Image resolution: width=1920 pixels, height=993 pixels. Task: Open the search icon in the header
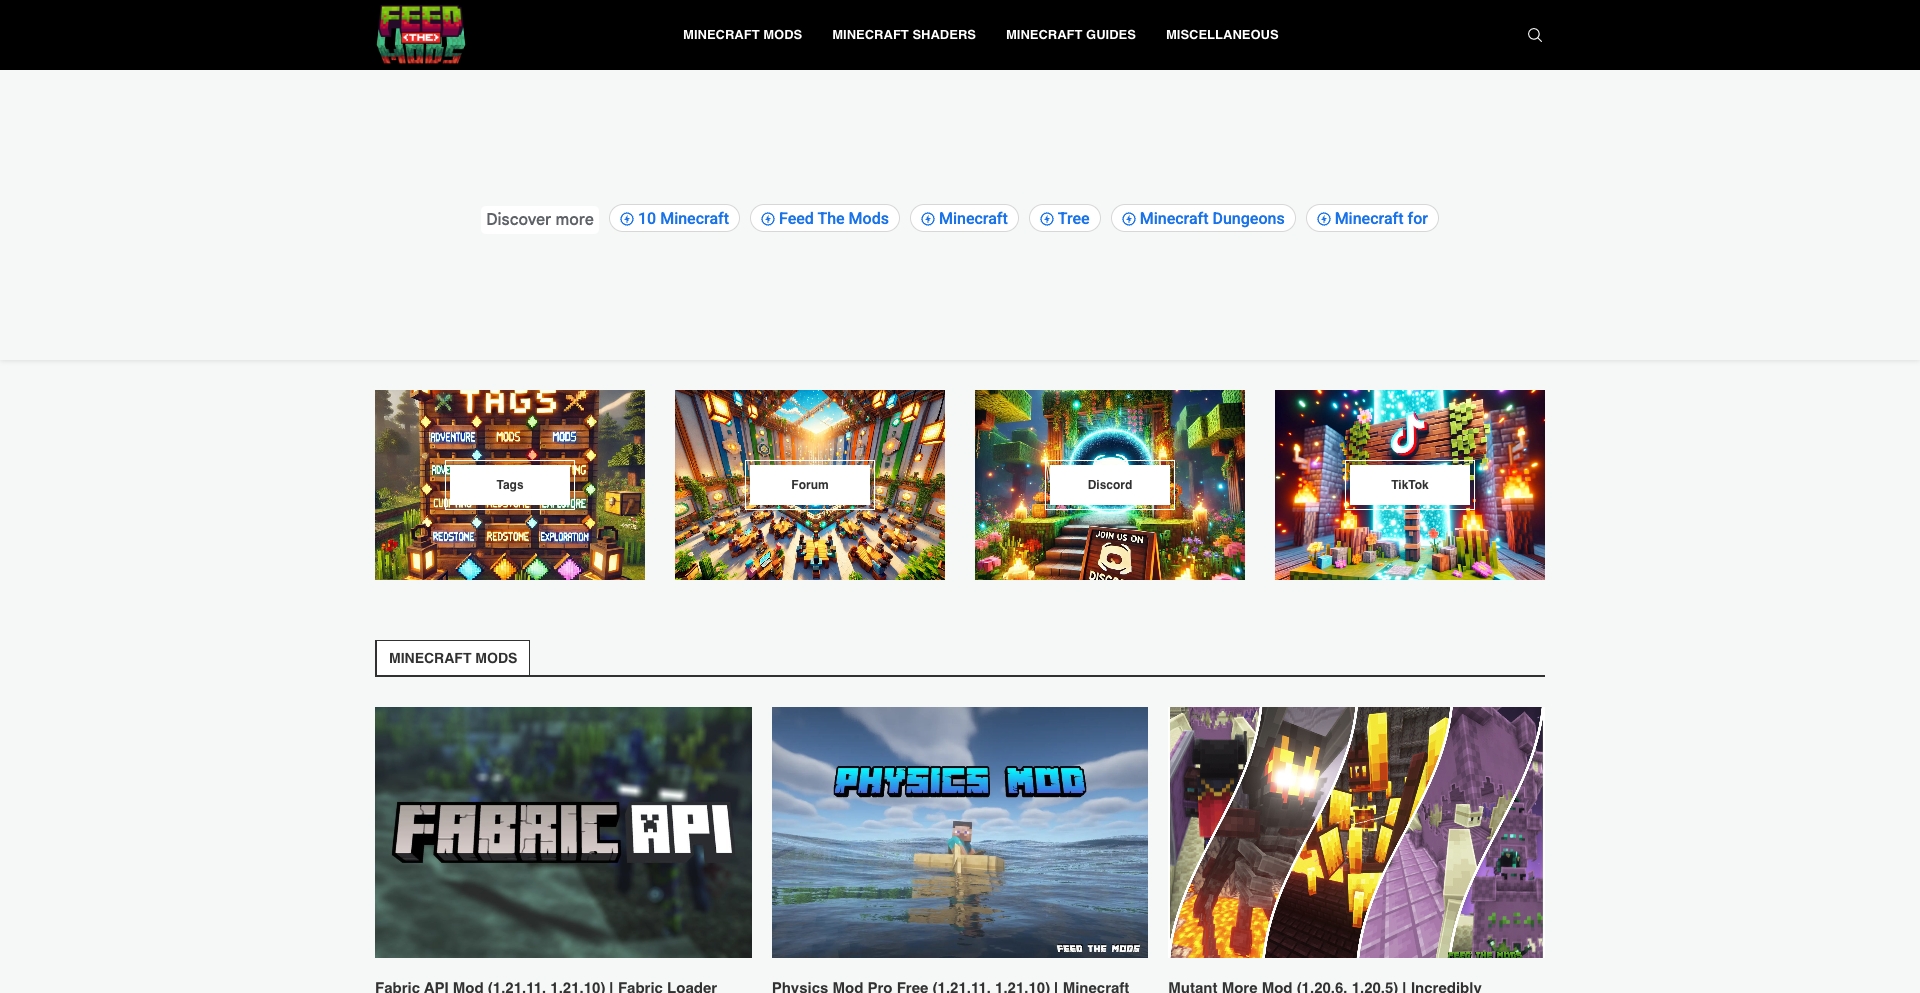point(1535,34)
